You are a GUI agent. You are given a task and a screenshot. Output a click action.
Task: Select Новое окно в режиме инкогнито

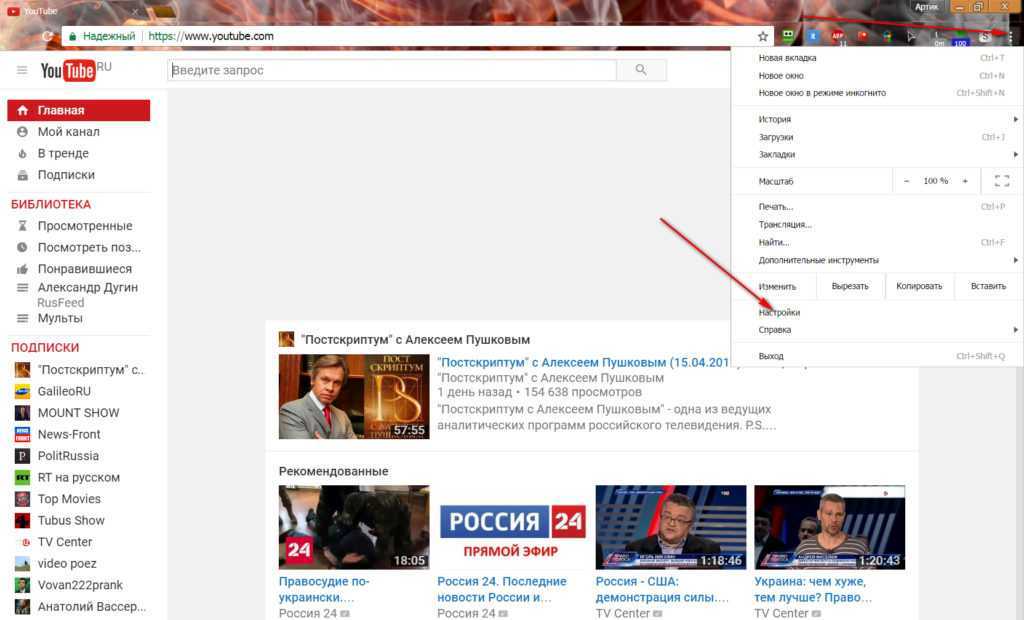(x=822, y=93)
